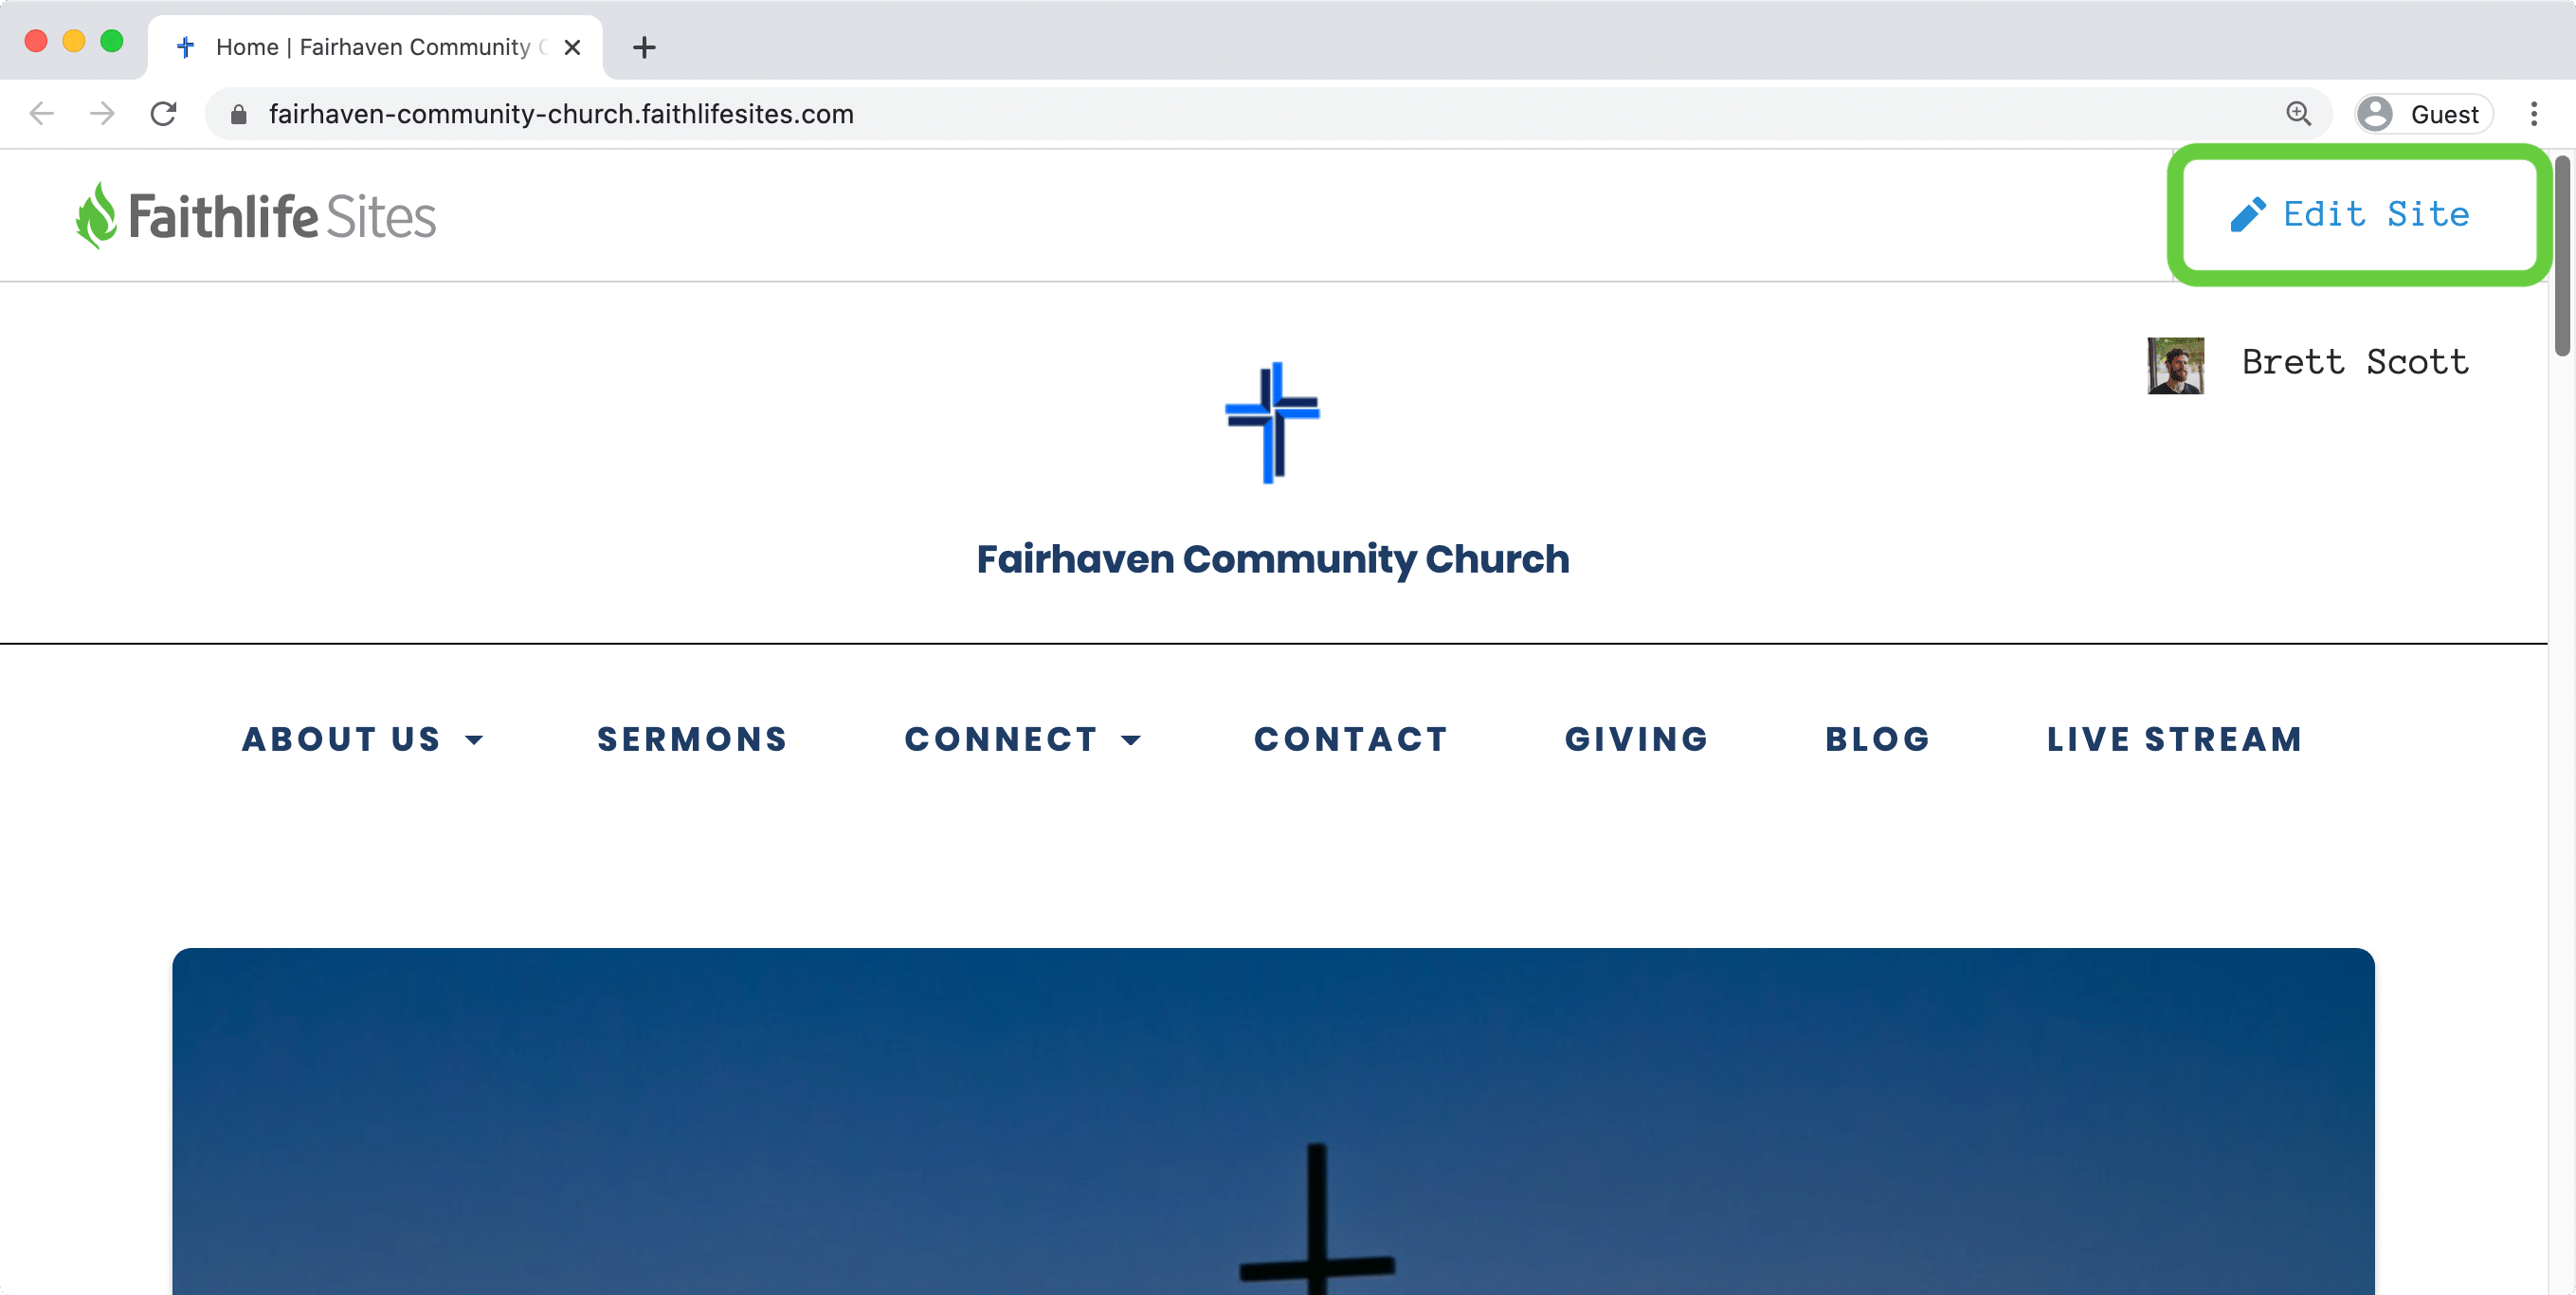Viewport: 2576px width, 1295px height.
Task: Click the hero cross sunset image
Action: coord(1273,1121)
